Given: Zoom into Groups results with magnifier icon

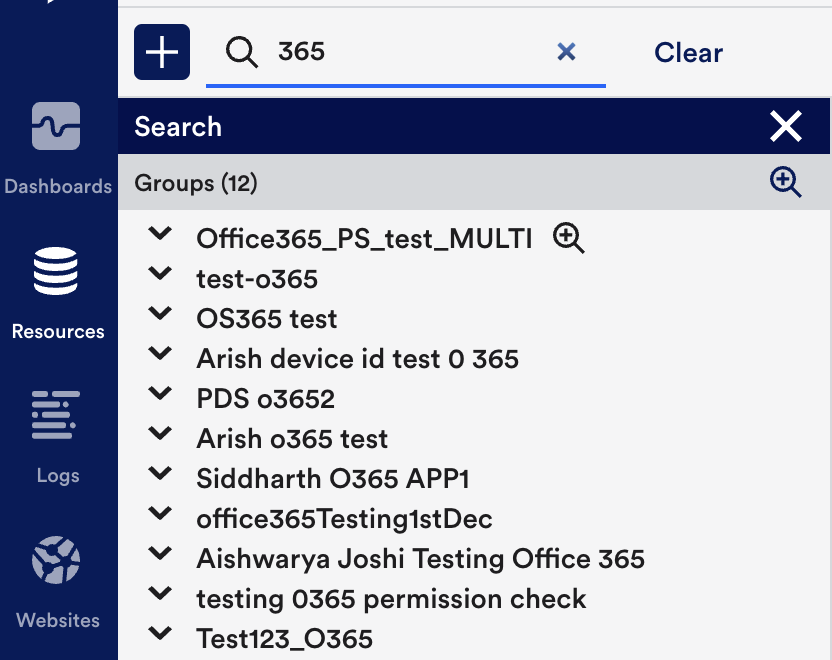Looking at the screenshot, I should (785, 182).
